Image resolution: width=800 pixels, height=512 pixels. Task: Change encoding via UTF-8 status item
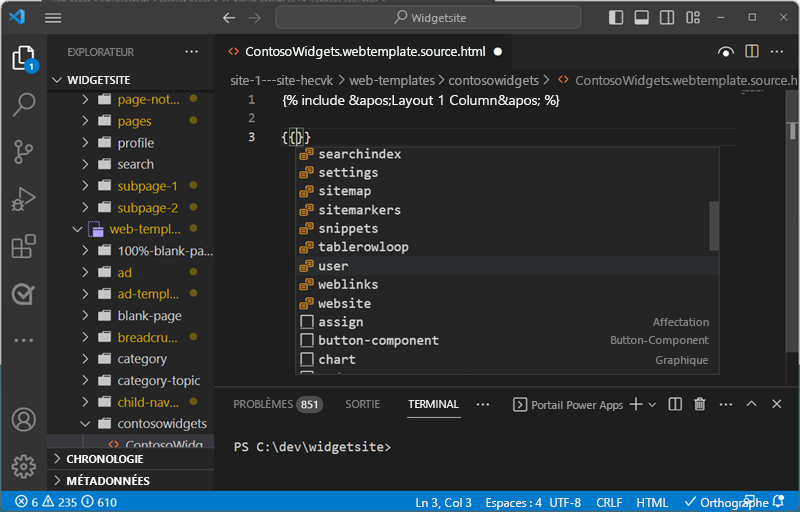point(565,503)
